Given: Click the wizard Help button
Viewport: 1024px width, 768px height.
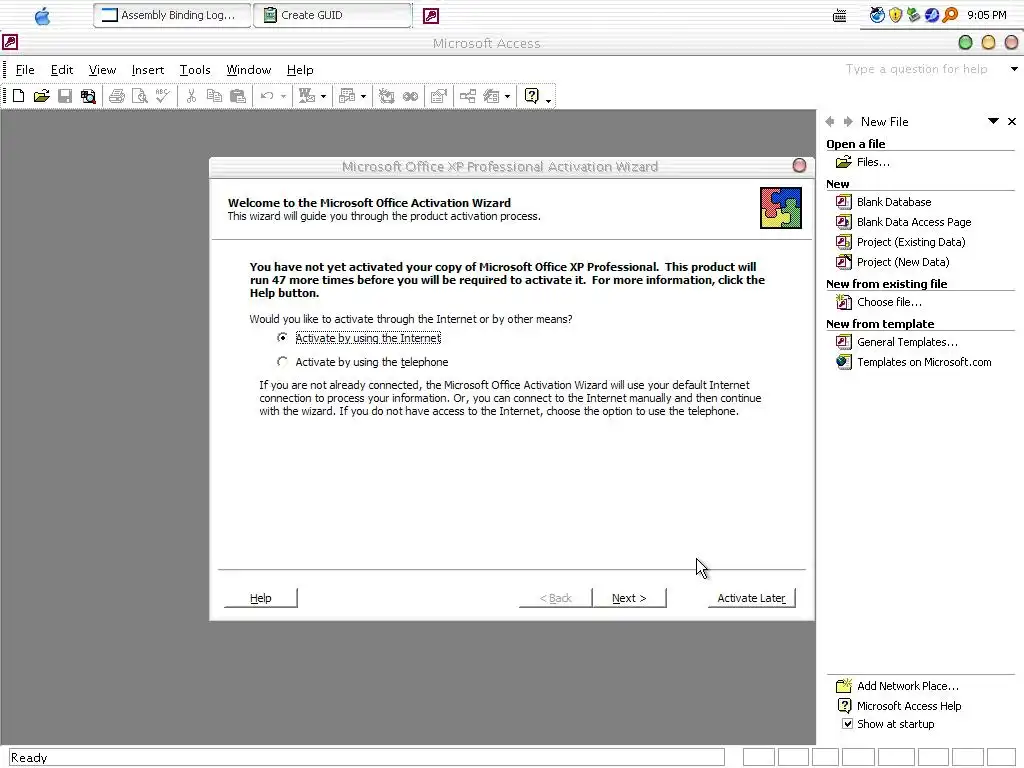Looking at the screenshot, I should pyautogui.click(x=261, y=598).
